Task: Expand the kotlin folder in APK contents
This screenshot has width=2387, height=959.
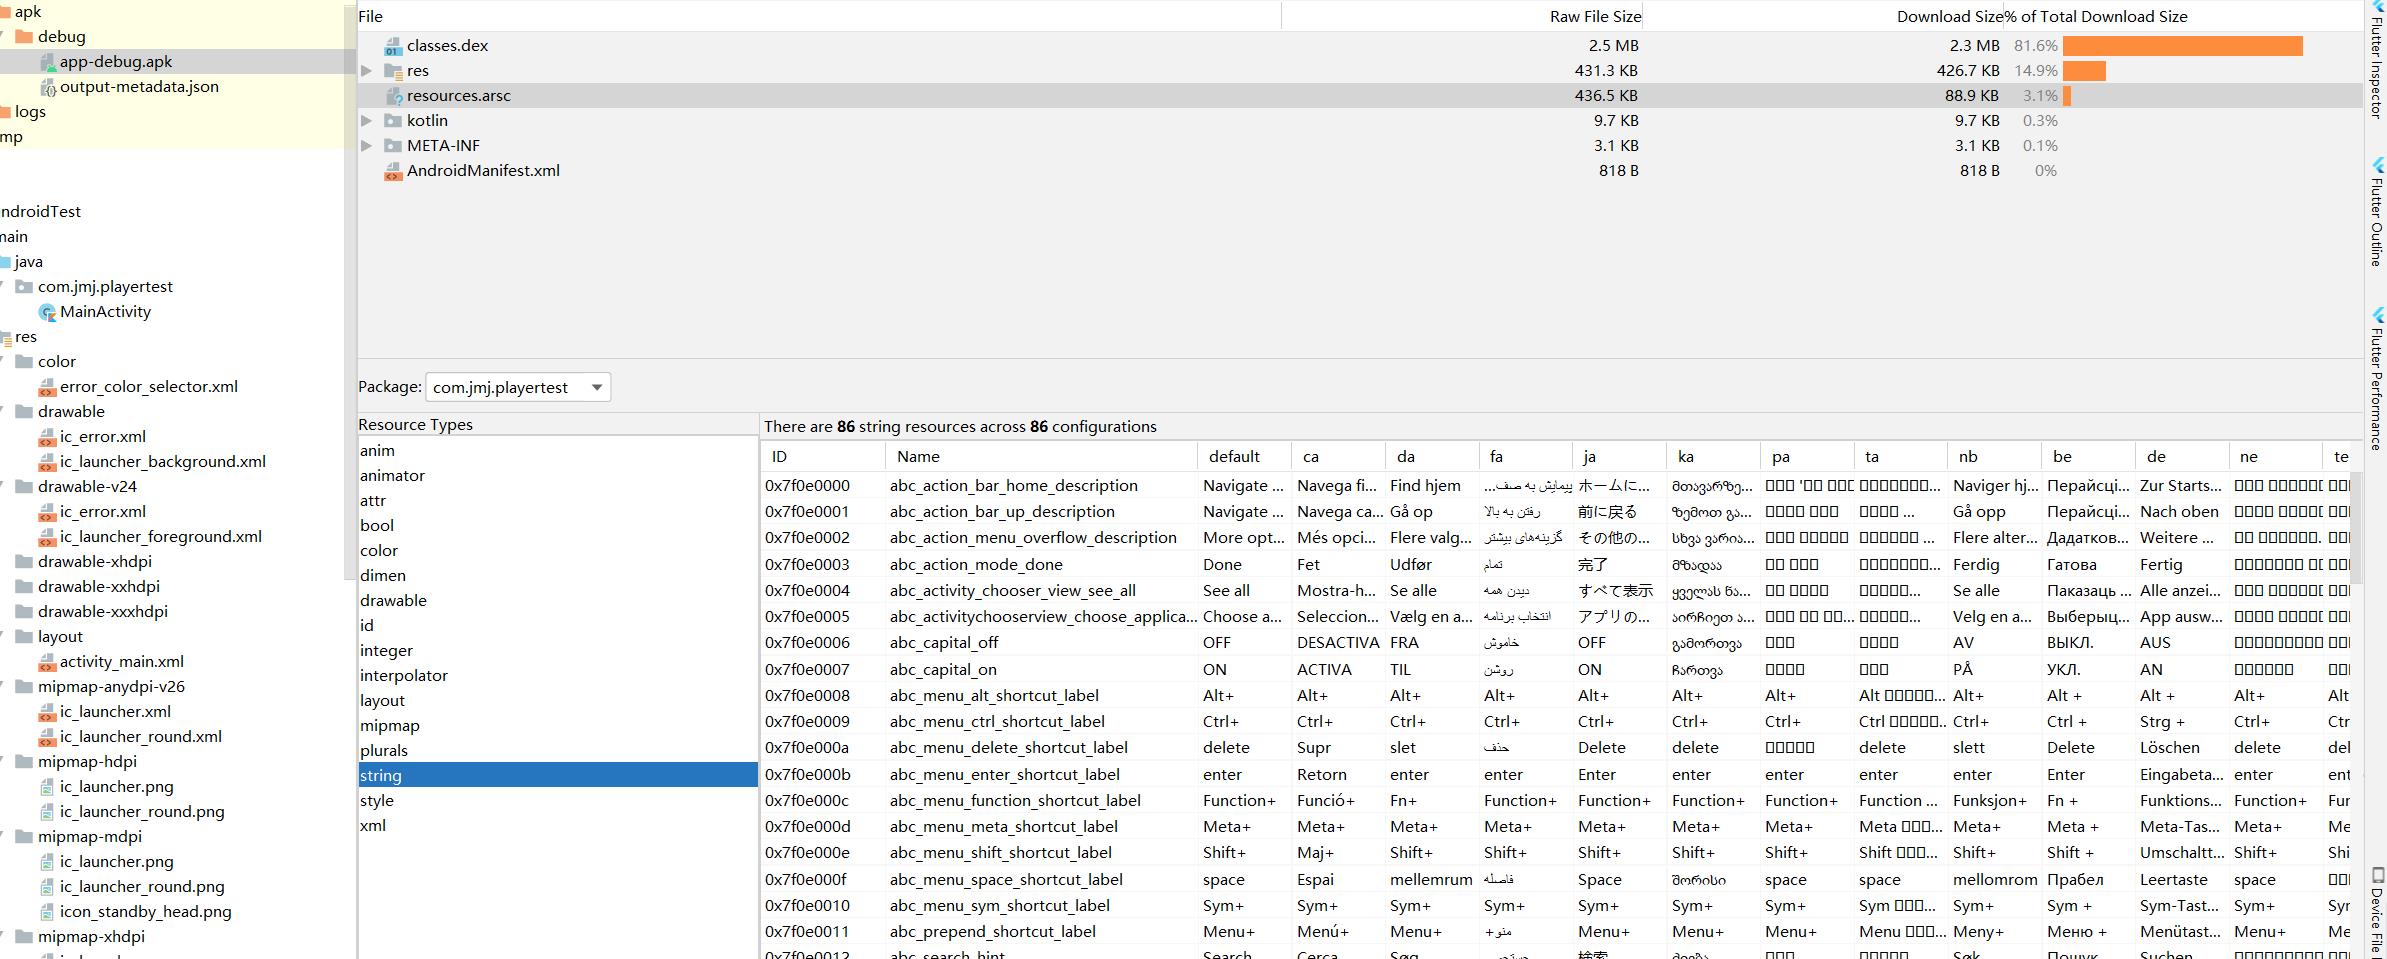Action: (367, 121)
